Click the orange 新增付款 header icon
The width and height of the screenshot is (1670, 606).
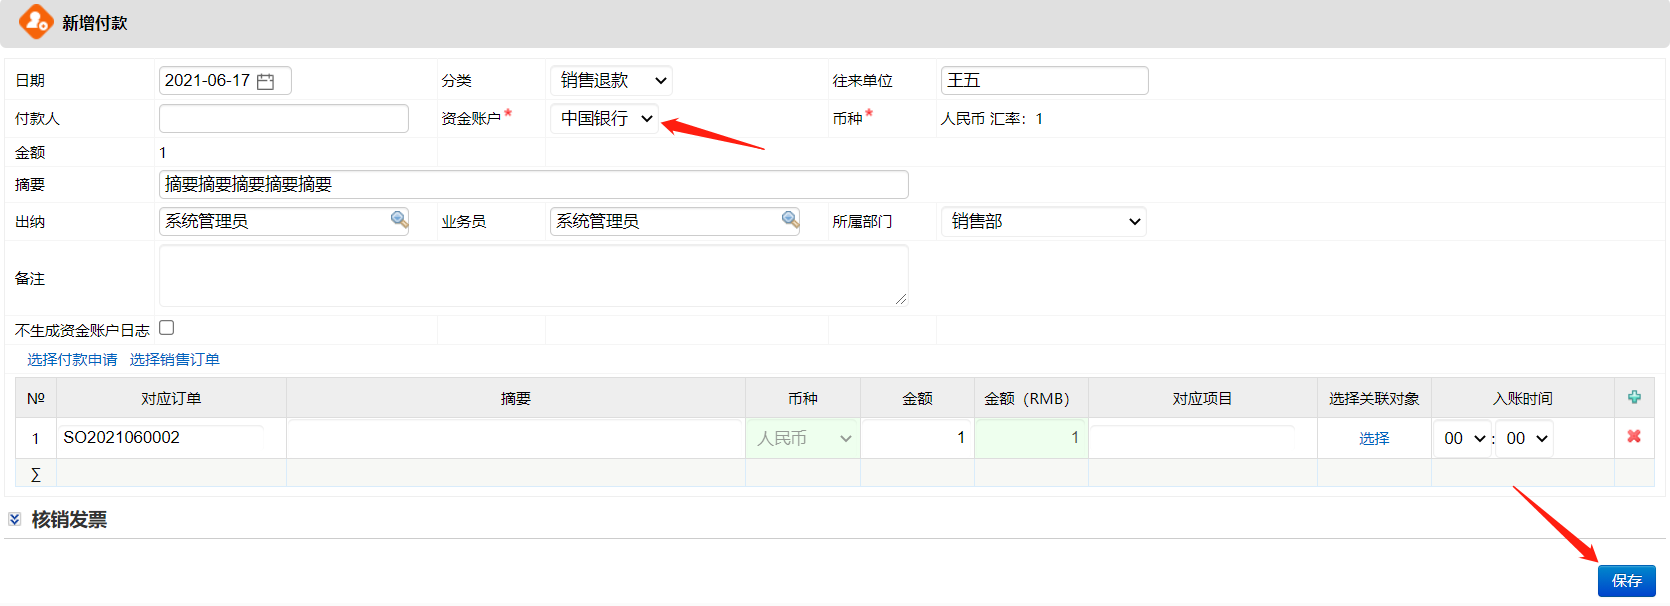36,22
